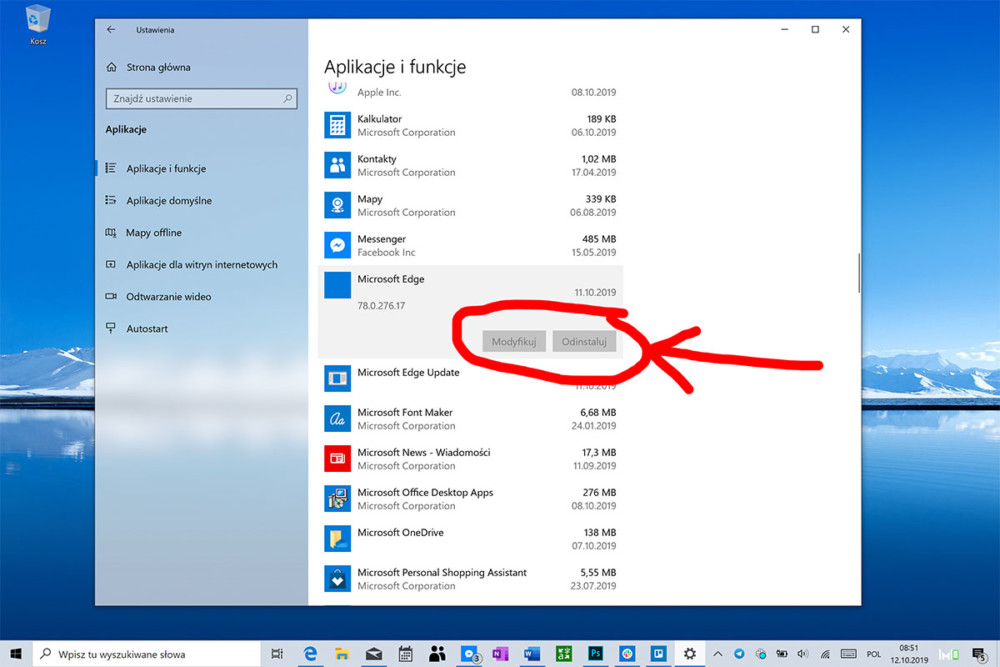Click the Kalkulator app icon
This screenshot has height=667, width=1000.
[337, 125]
